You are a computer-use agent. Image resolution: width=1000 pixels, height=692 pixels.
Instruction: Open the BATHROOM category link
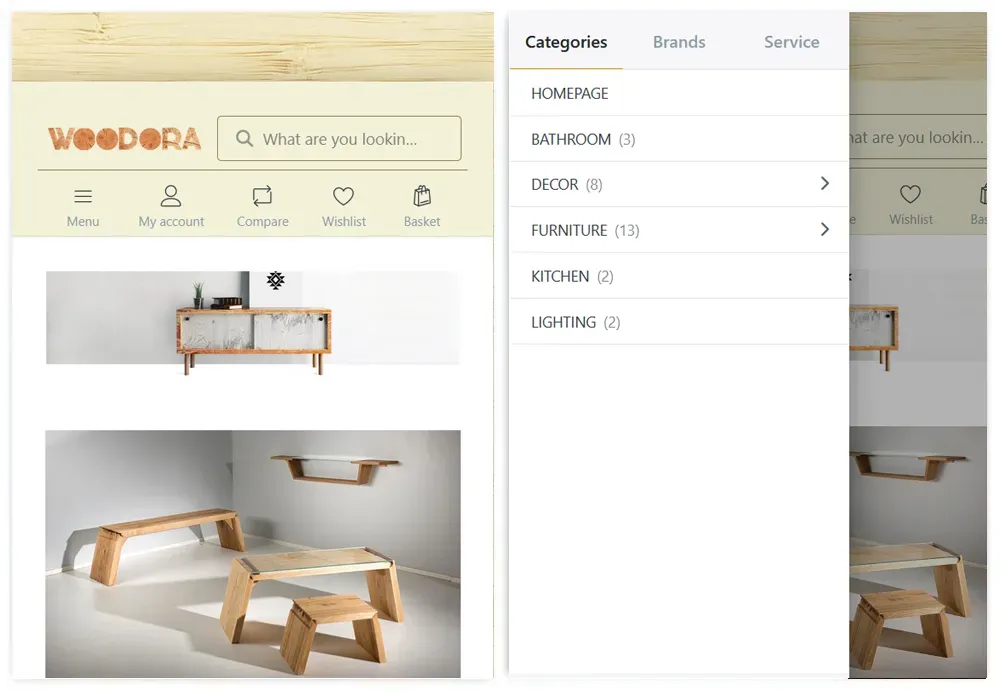(679, 139)
